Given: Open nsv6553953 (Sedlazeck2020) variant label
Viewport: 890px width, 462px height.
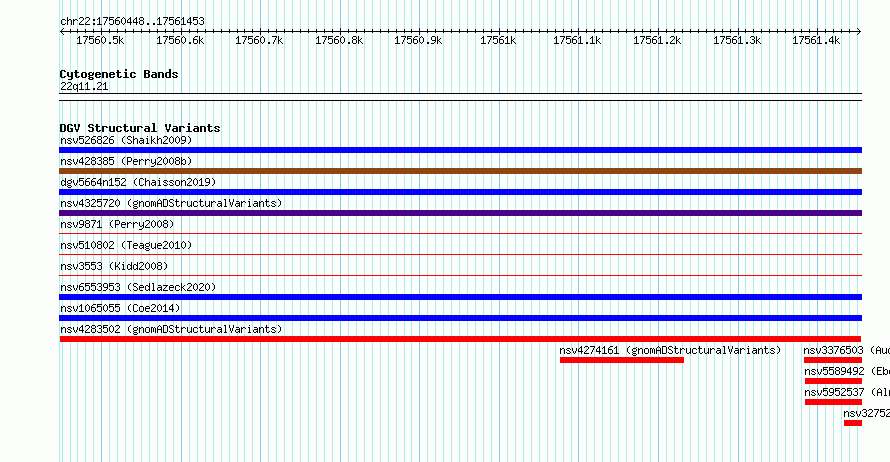Looking at the screenshot, I should click(138, 287).
